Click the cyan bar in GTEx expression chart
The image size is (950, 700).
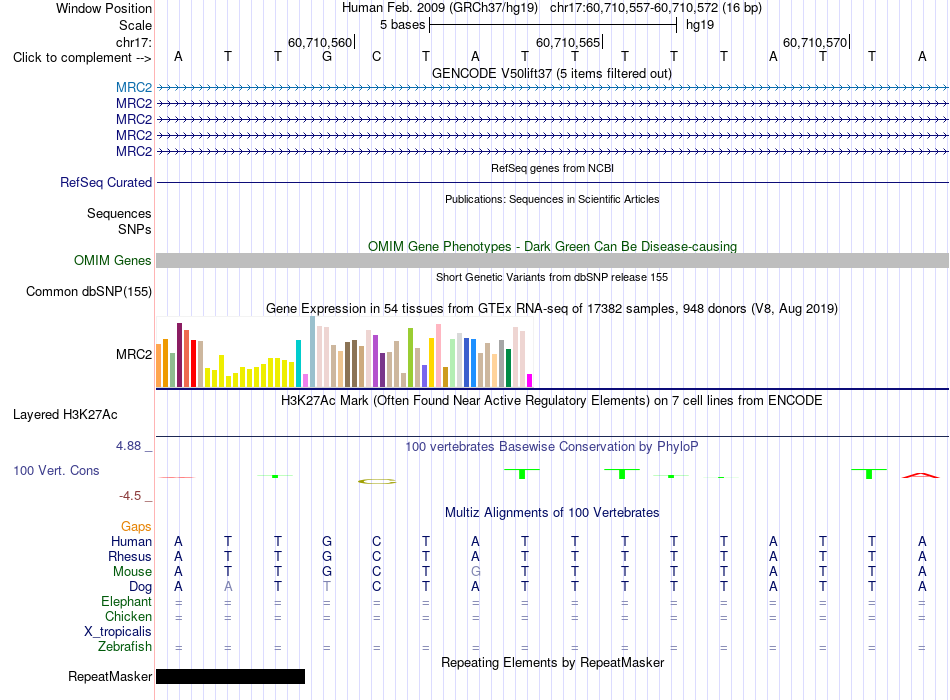298,363
